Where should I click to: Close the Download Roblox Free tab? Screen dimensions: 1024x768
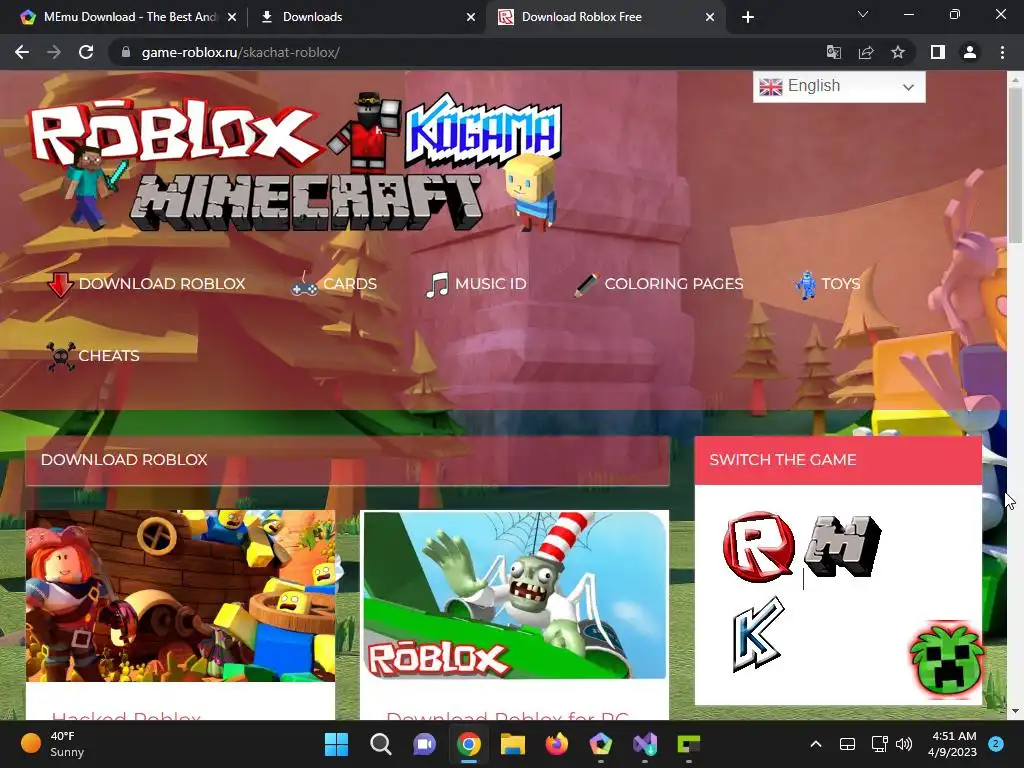pyautogui.click(x=710, y=17)
